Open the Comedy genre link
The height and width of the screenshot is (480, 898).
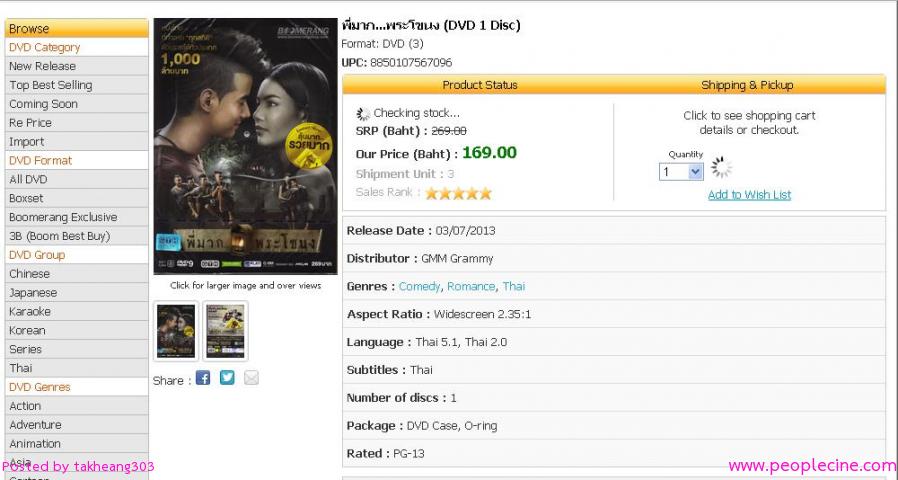coord(419,286)
